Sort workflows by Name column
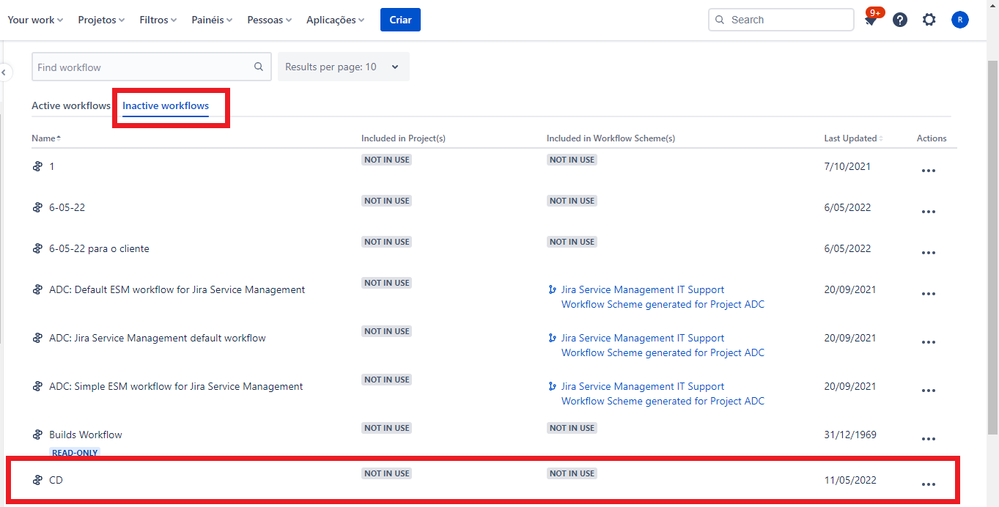Viewport: 999px width, 507px height. tap(47, 138)
